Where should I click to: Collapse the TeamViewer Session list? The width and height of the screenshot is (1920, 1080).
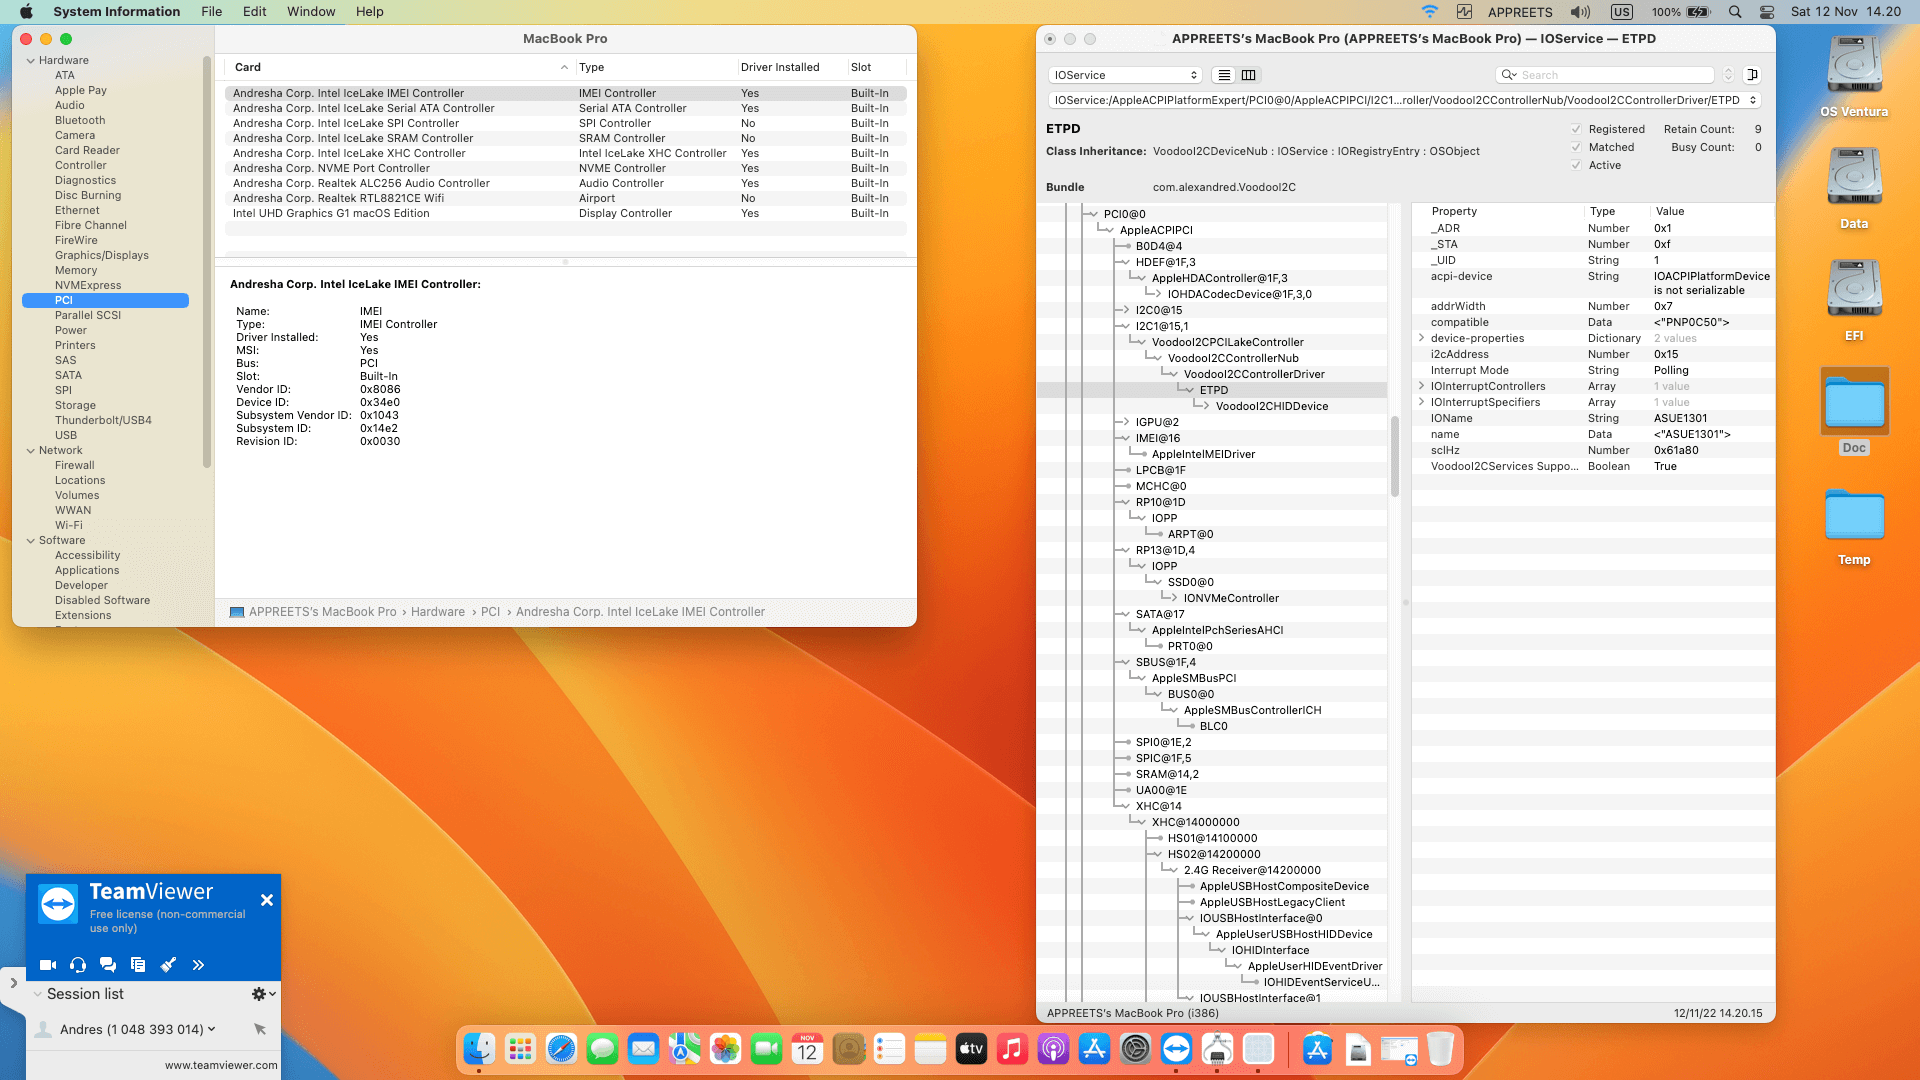click(37, 994)
